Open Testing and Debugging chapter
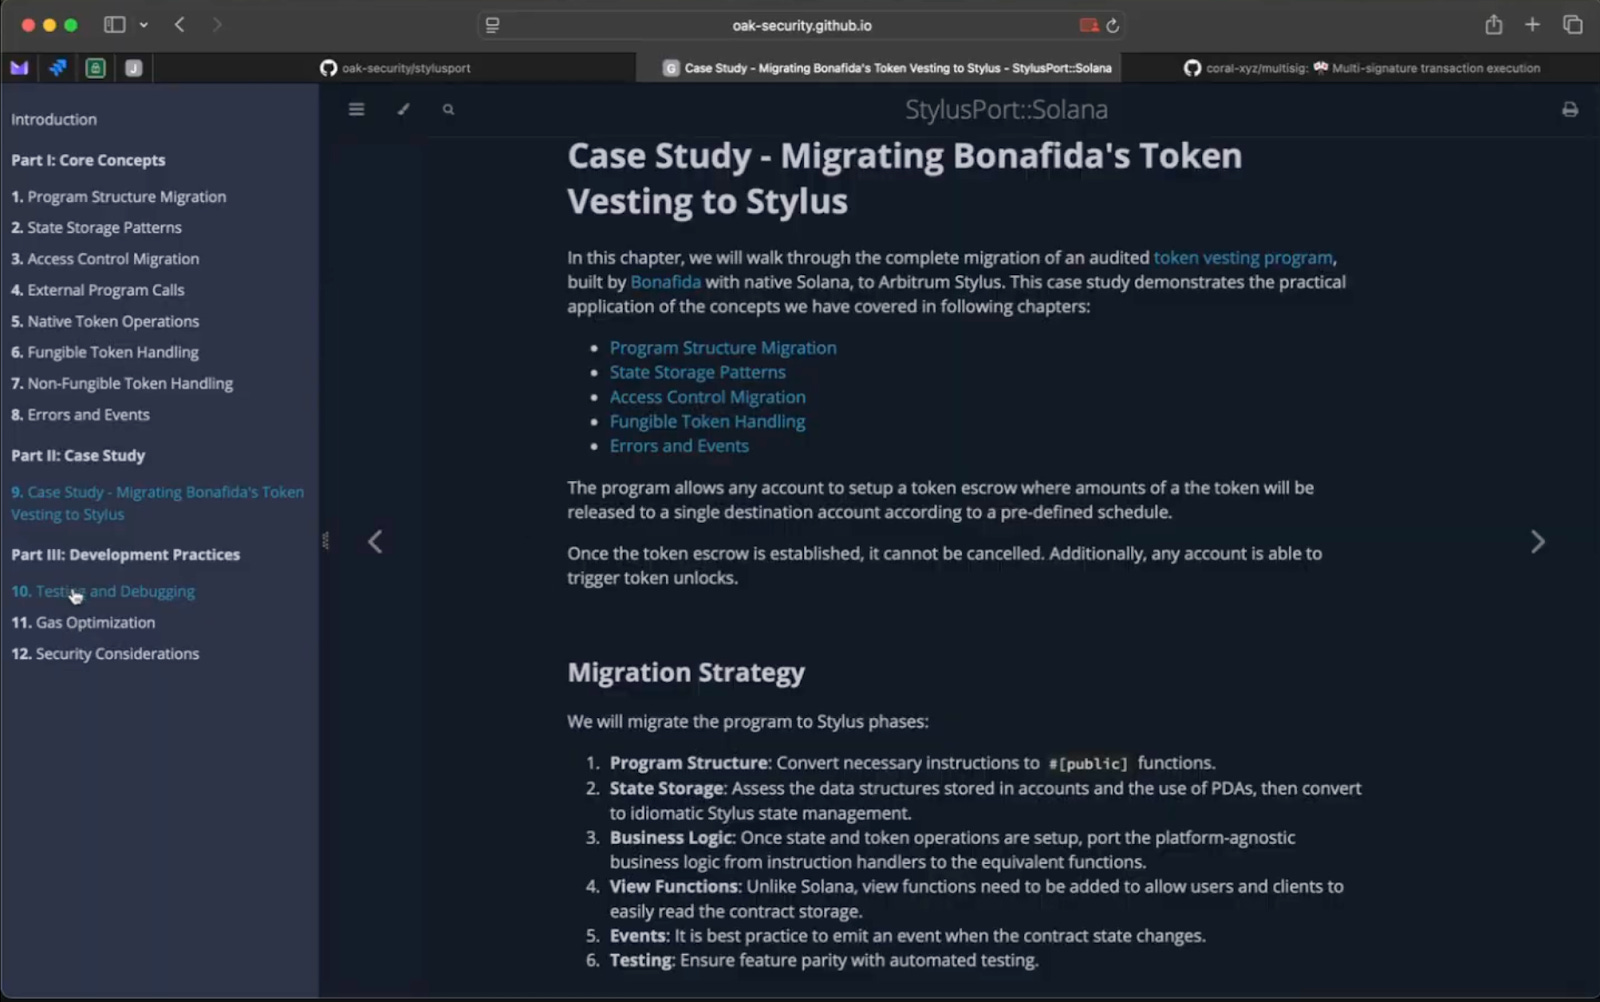The image size is (1600, 1002). pyautogui.click(x=103, y=591)
